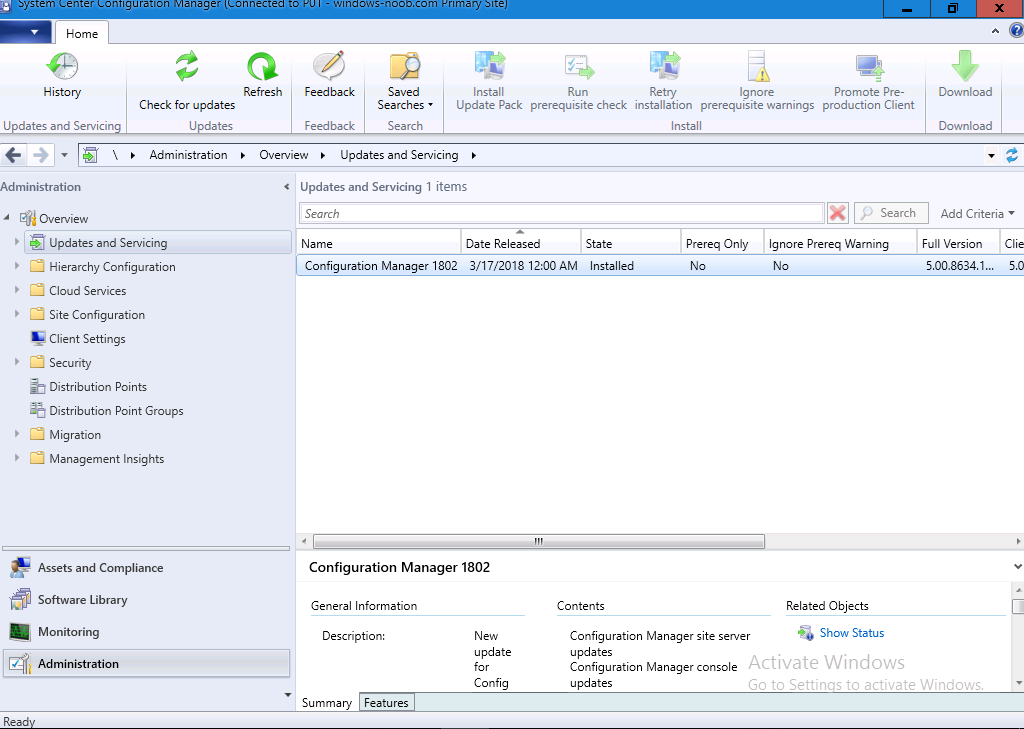The width and height of the screenshot is (1024, 729).
Task: Click Install Update Pack icon
Action: pos(489,66)
